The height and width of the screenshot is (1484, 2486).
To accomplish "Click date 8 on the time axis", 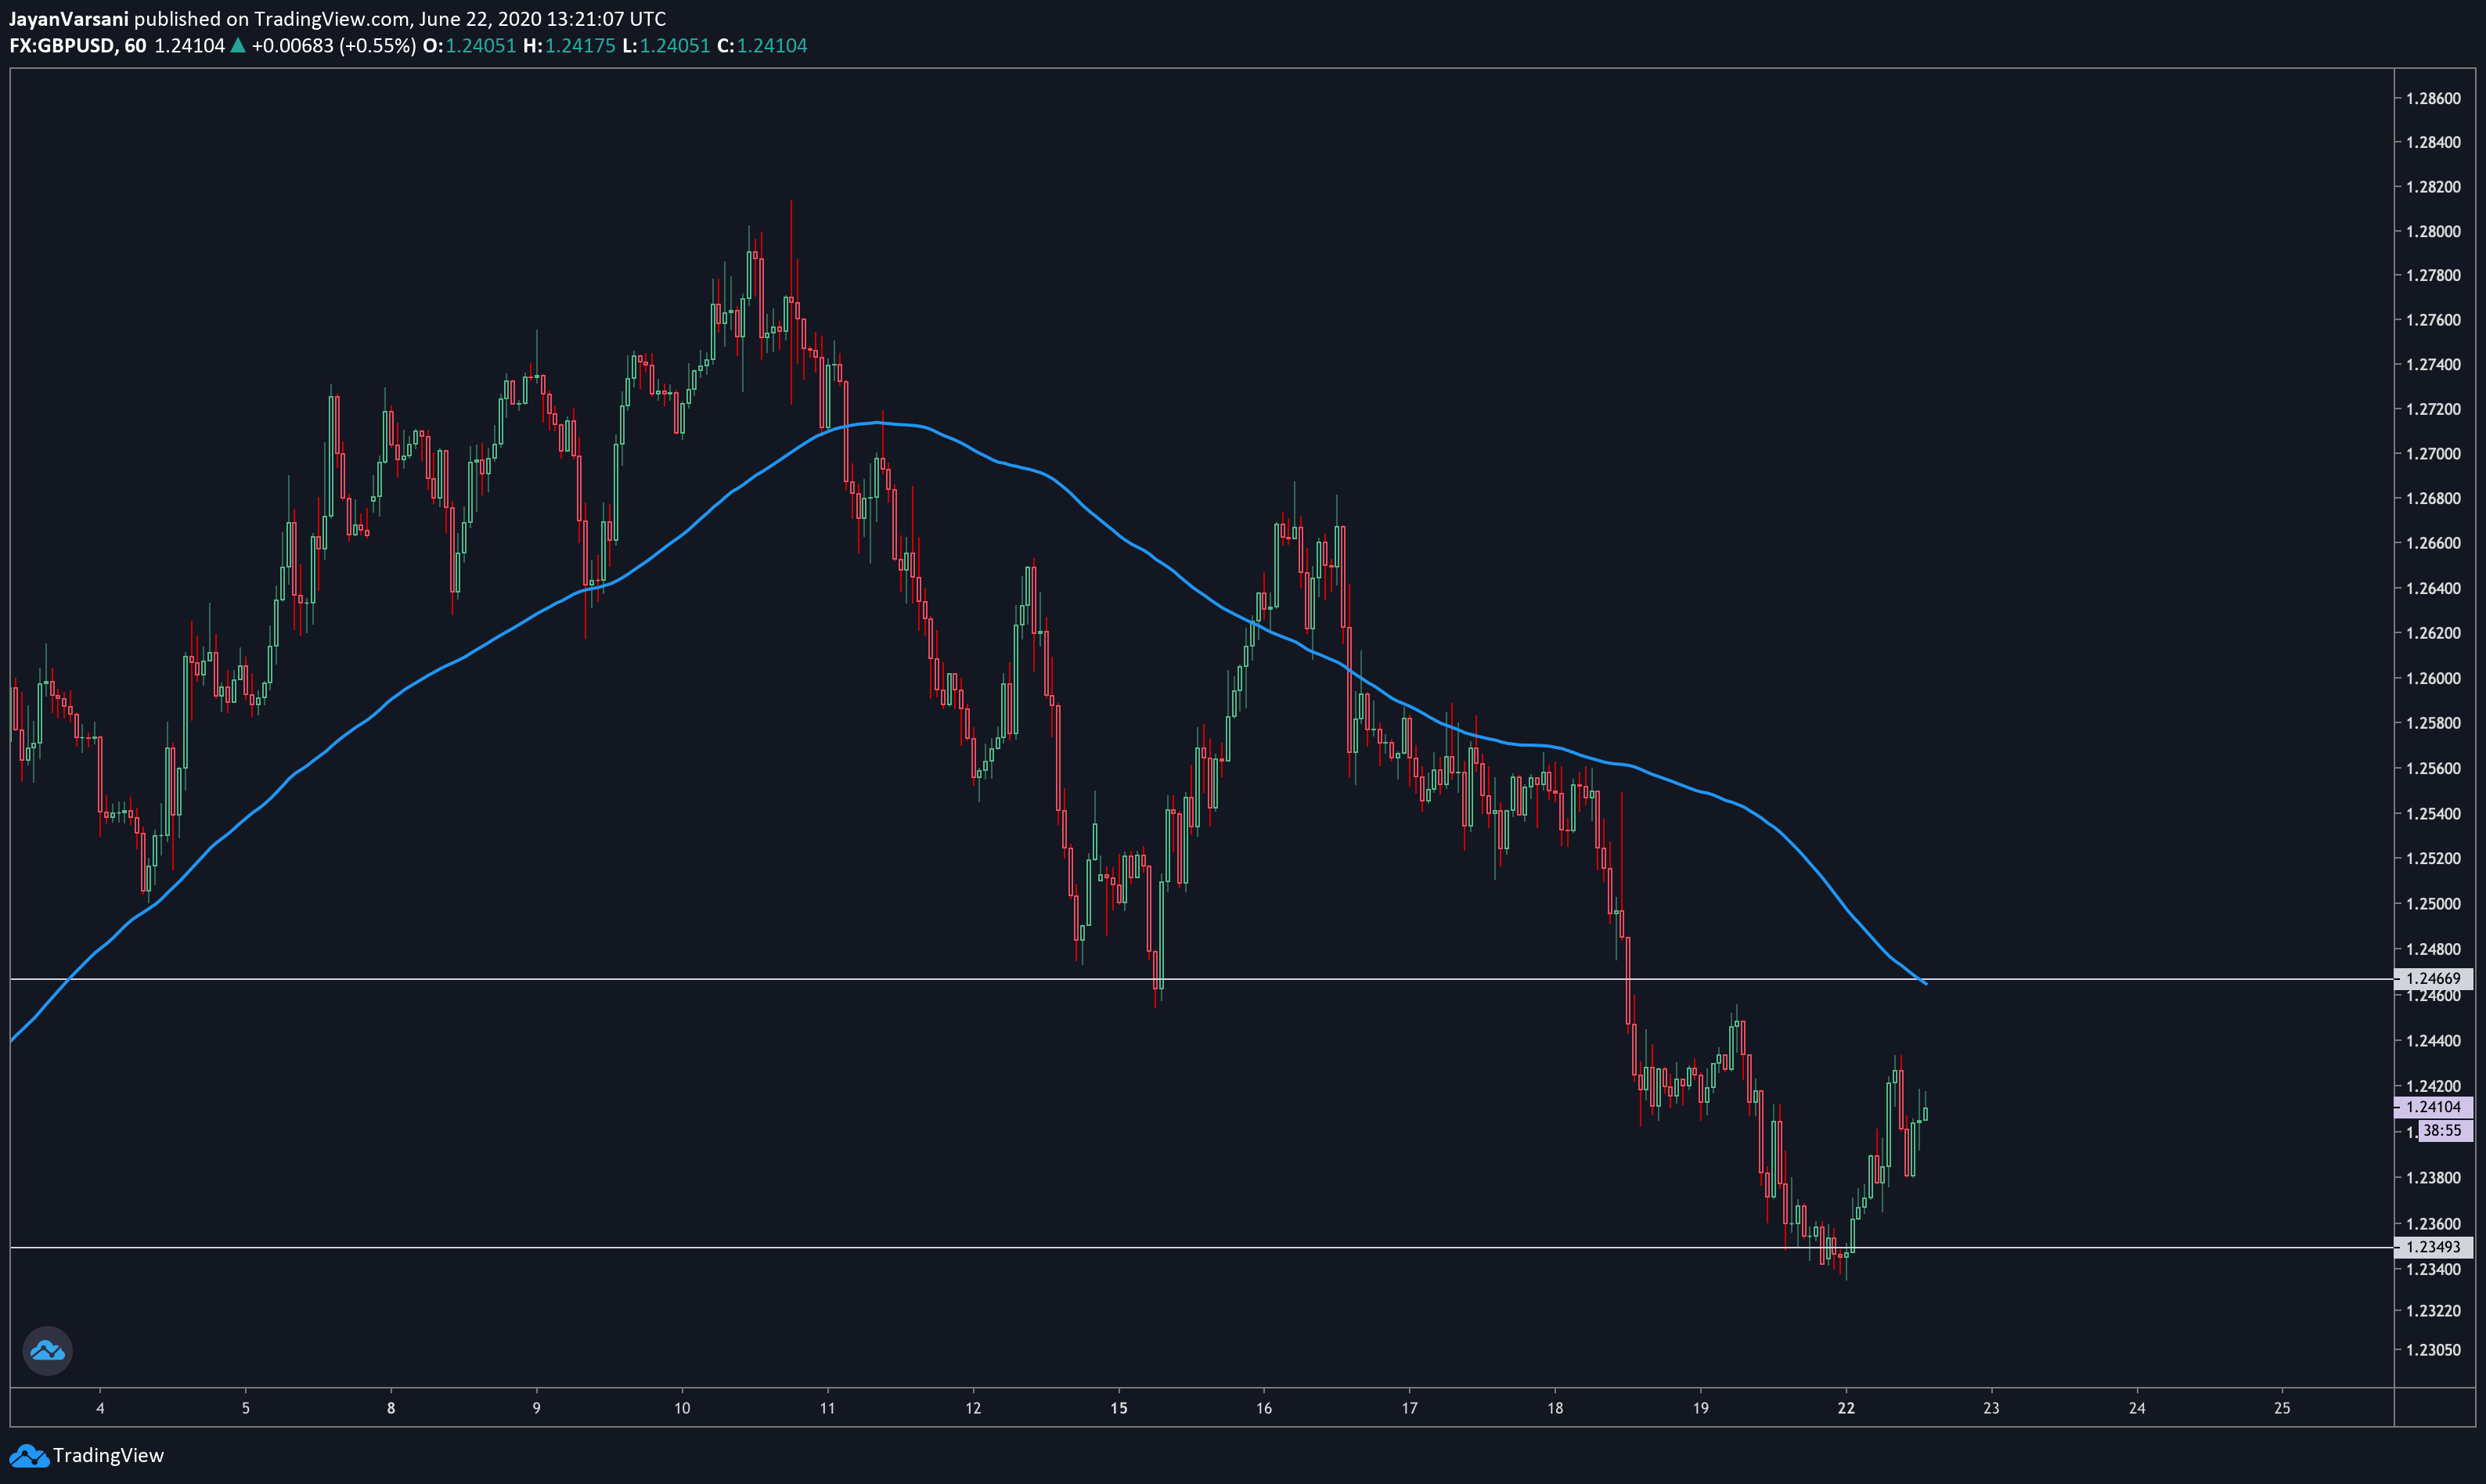I will (391, 1408).
